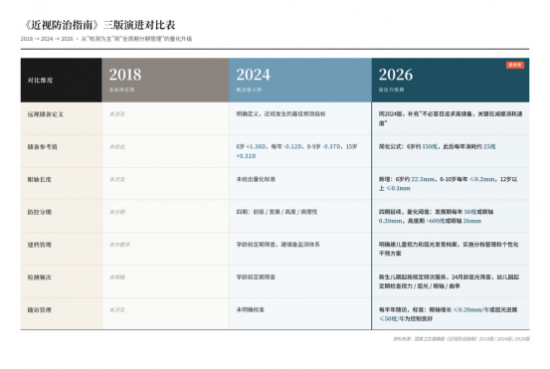
Task: Click the 2018 column header
Action: 166,80
